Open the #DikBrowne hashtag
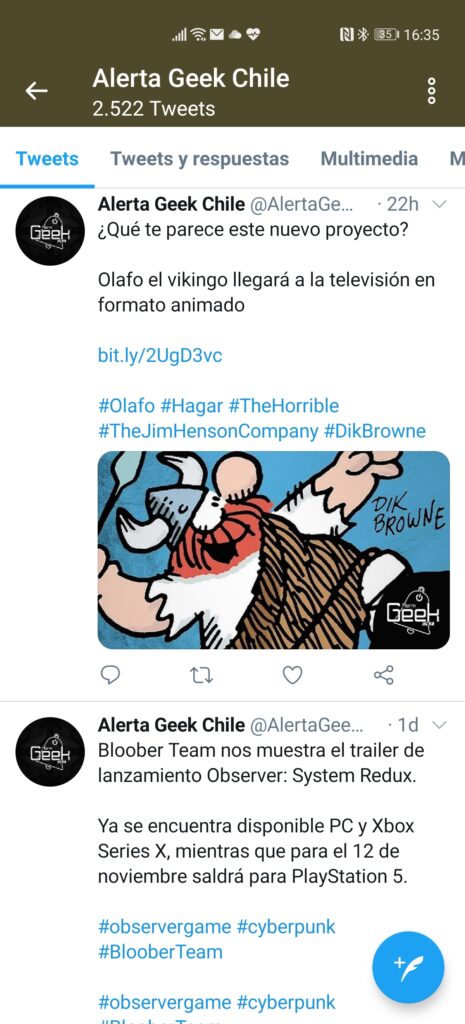 (x=374, y=431)
